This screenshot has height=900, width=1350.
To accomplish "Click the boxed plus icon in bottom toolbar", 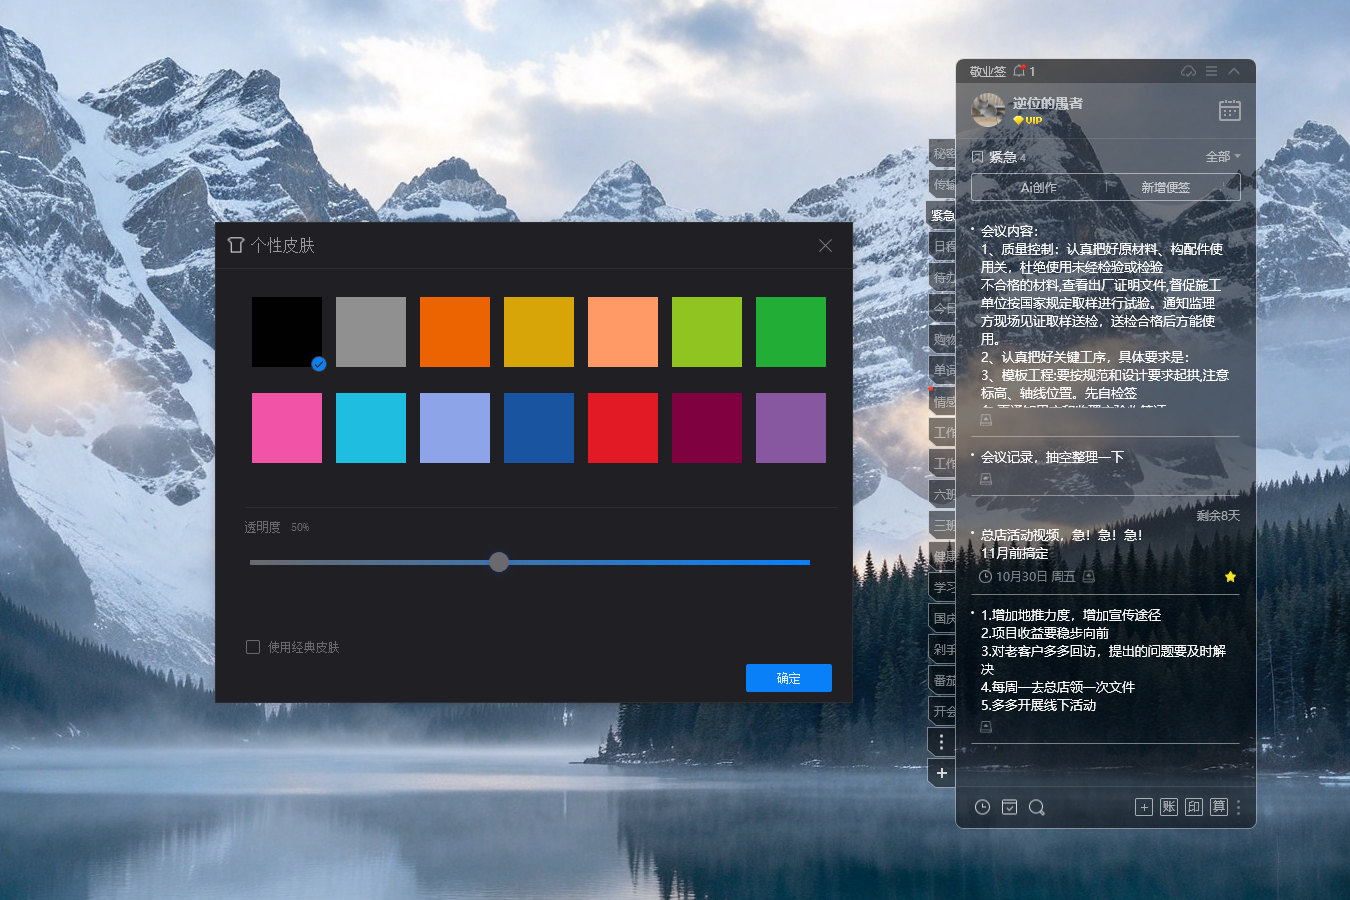I will coord(1144,807).
